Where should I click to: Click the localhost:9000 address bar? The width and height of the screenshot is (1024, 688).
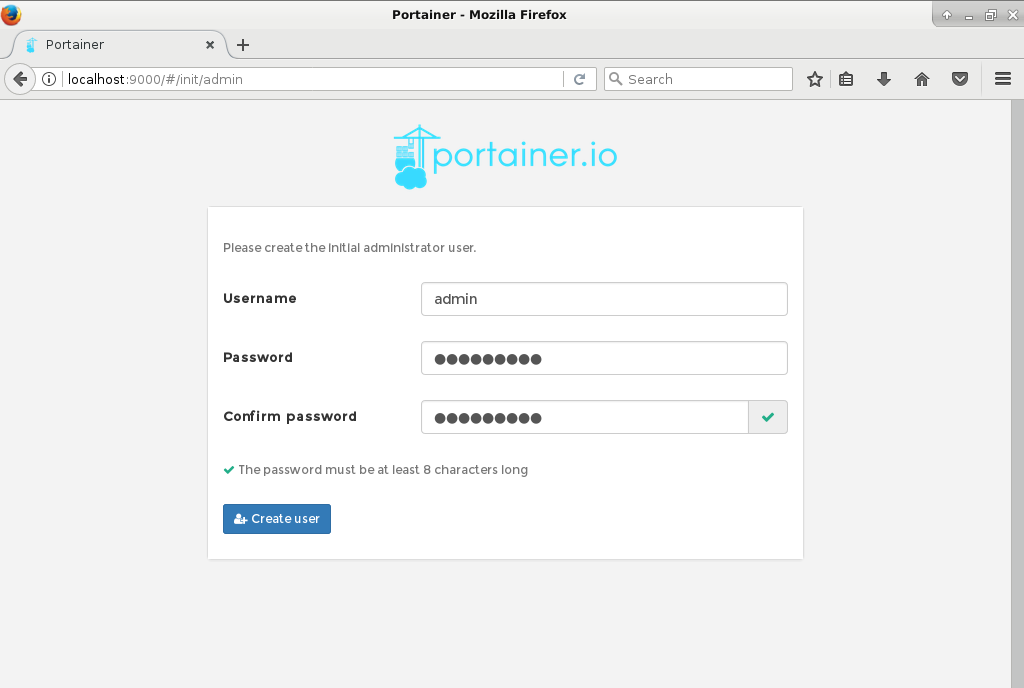(313, 79)
